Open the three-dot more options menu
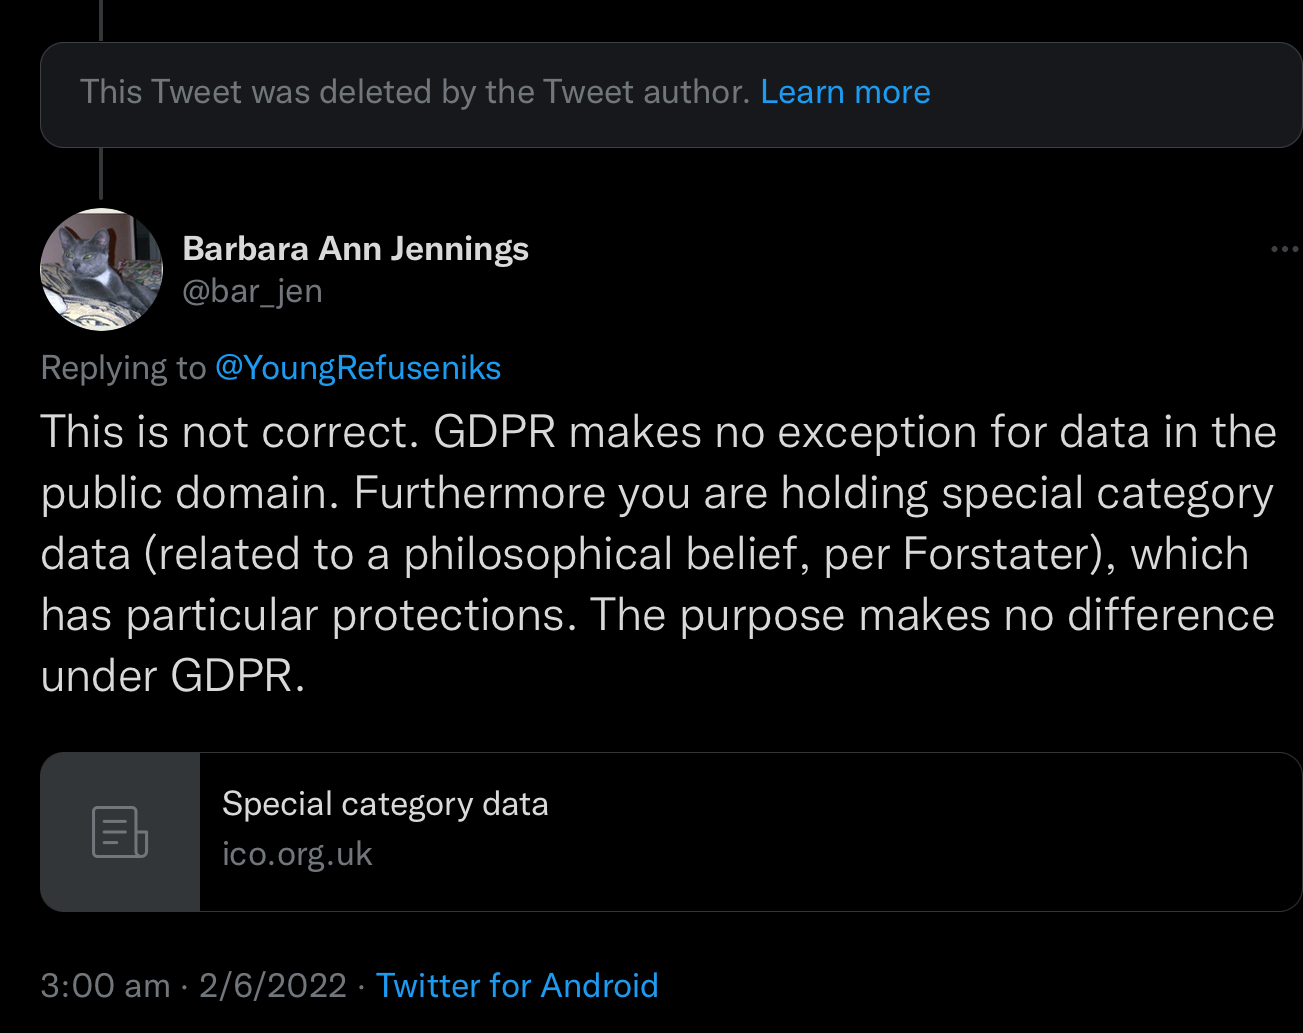The height and width of the screenshot is (1033, 1303). [x=1284, y=249]
